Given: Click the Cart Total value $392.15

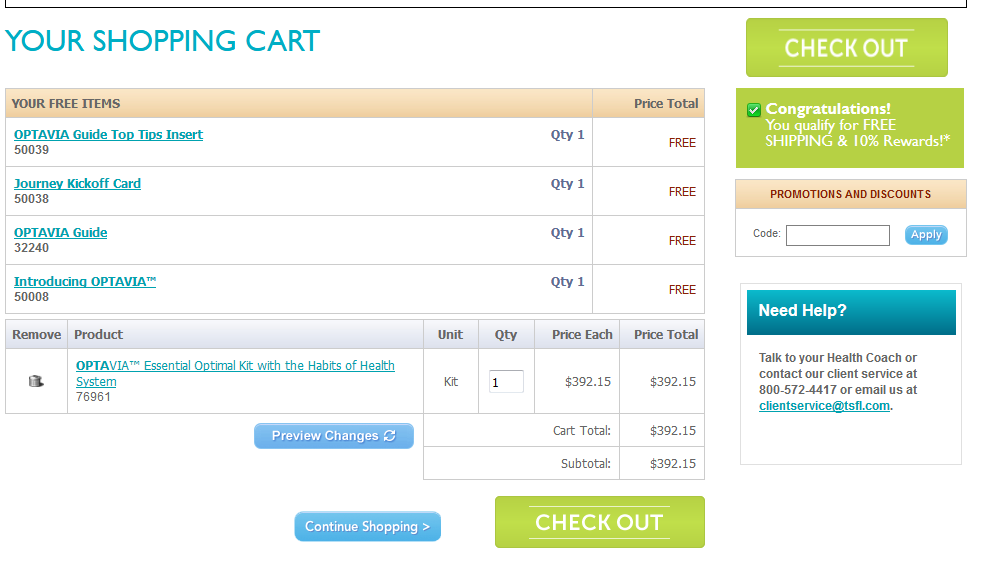Looking at the screenshot, I should coord(673,431).
